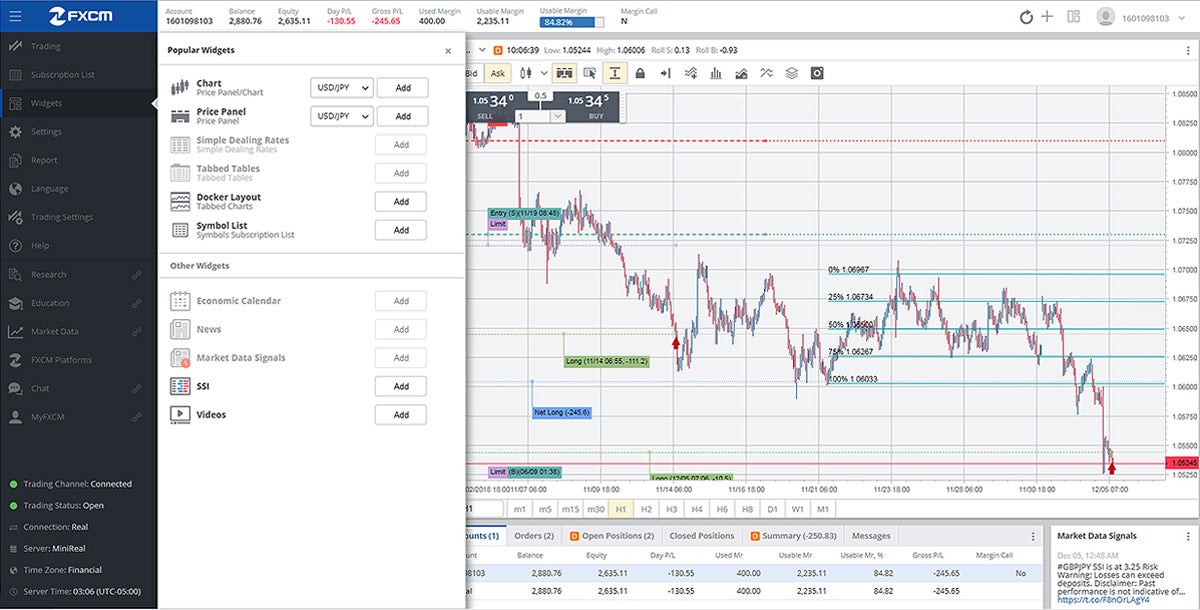Click the Usable Margin 84.82% progress bar

[572, 21]
